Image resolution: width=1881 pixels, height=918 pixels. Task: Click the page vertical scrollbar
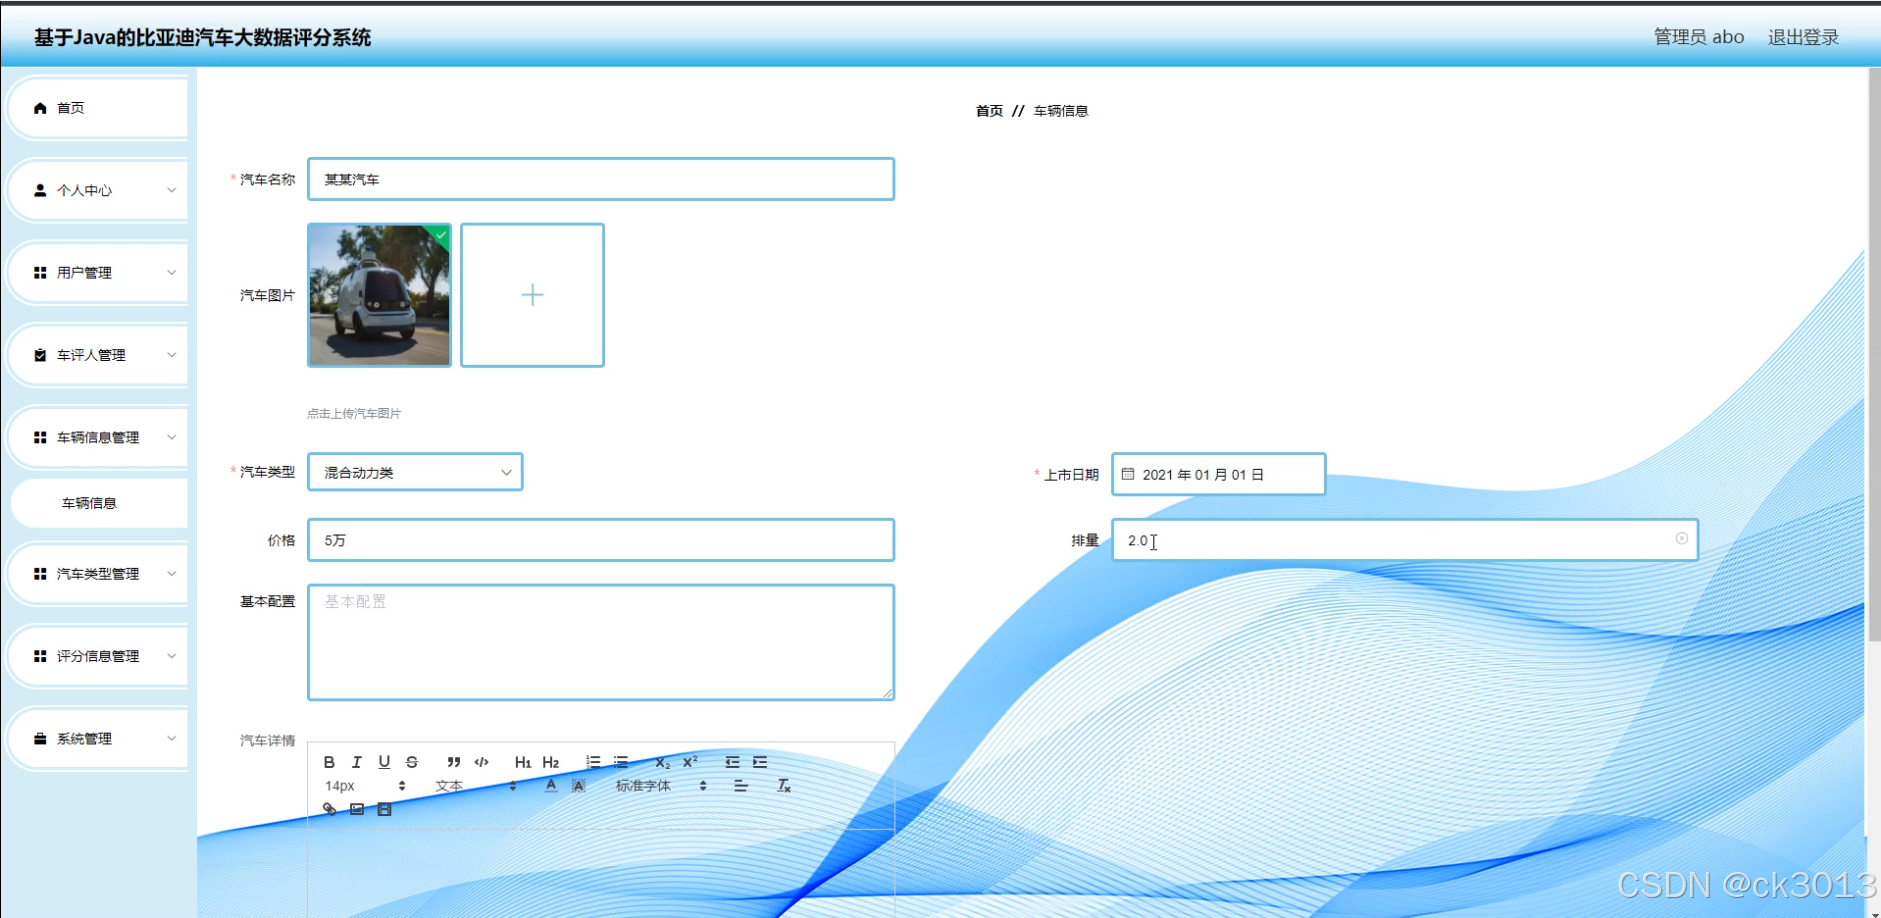click(1873, 355)
